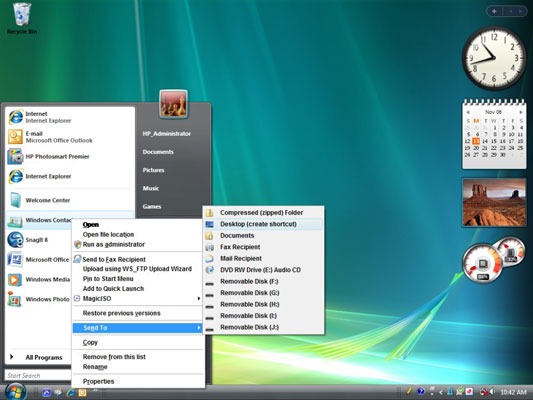Open Internet pinned Internet Explorer entry
This screenshot has height=400, width=533.
click(70, 117)
